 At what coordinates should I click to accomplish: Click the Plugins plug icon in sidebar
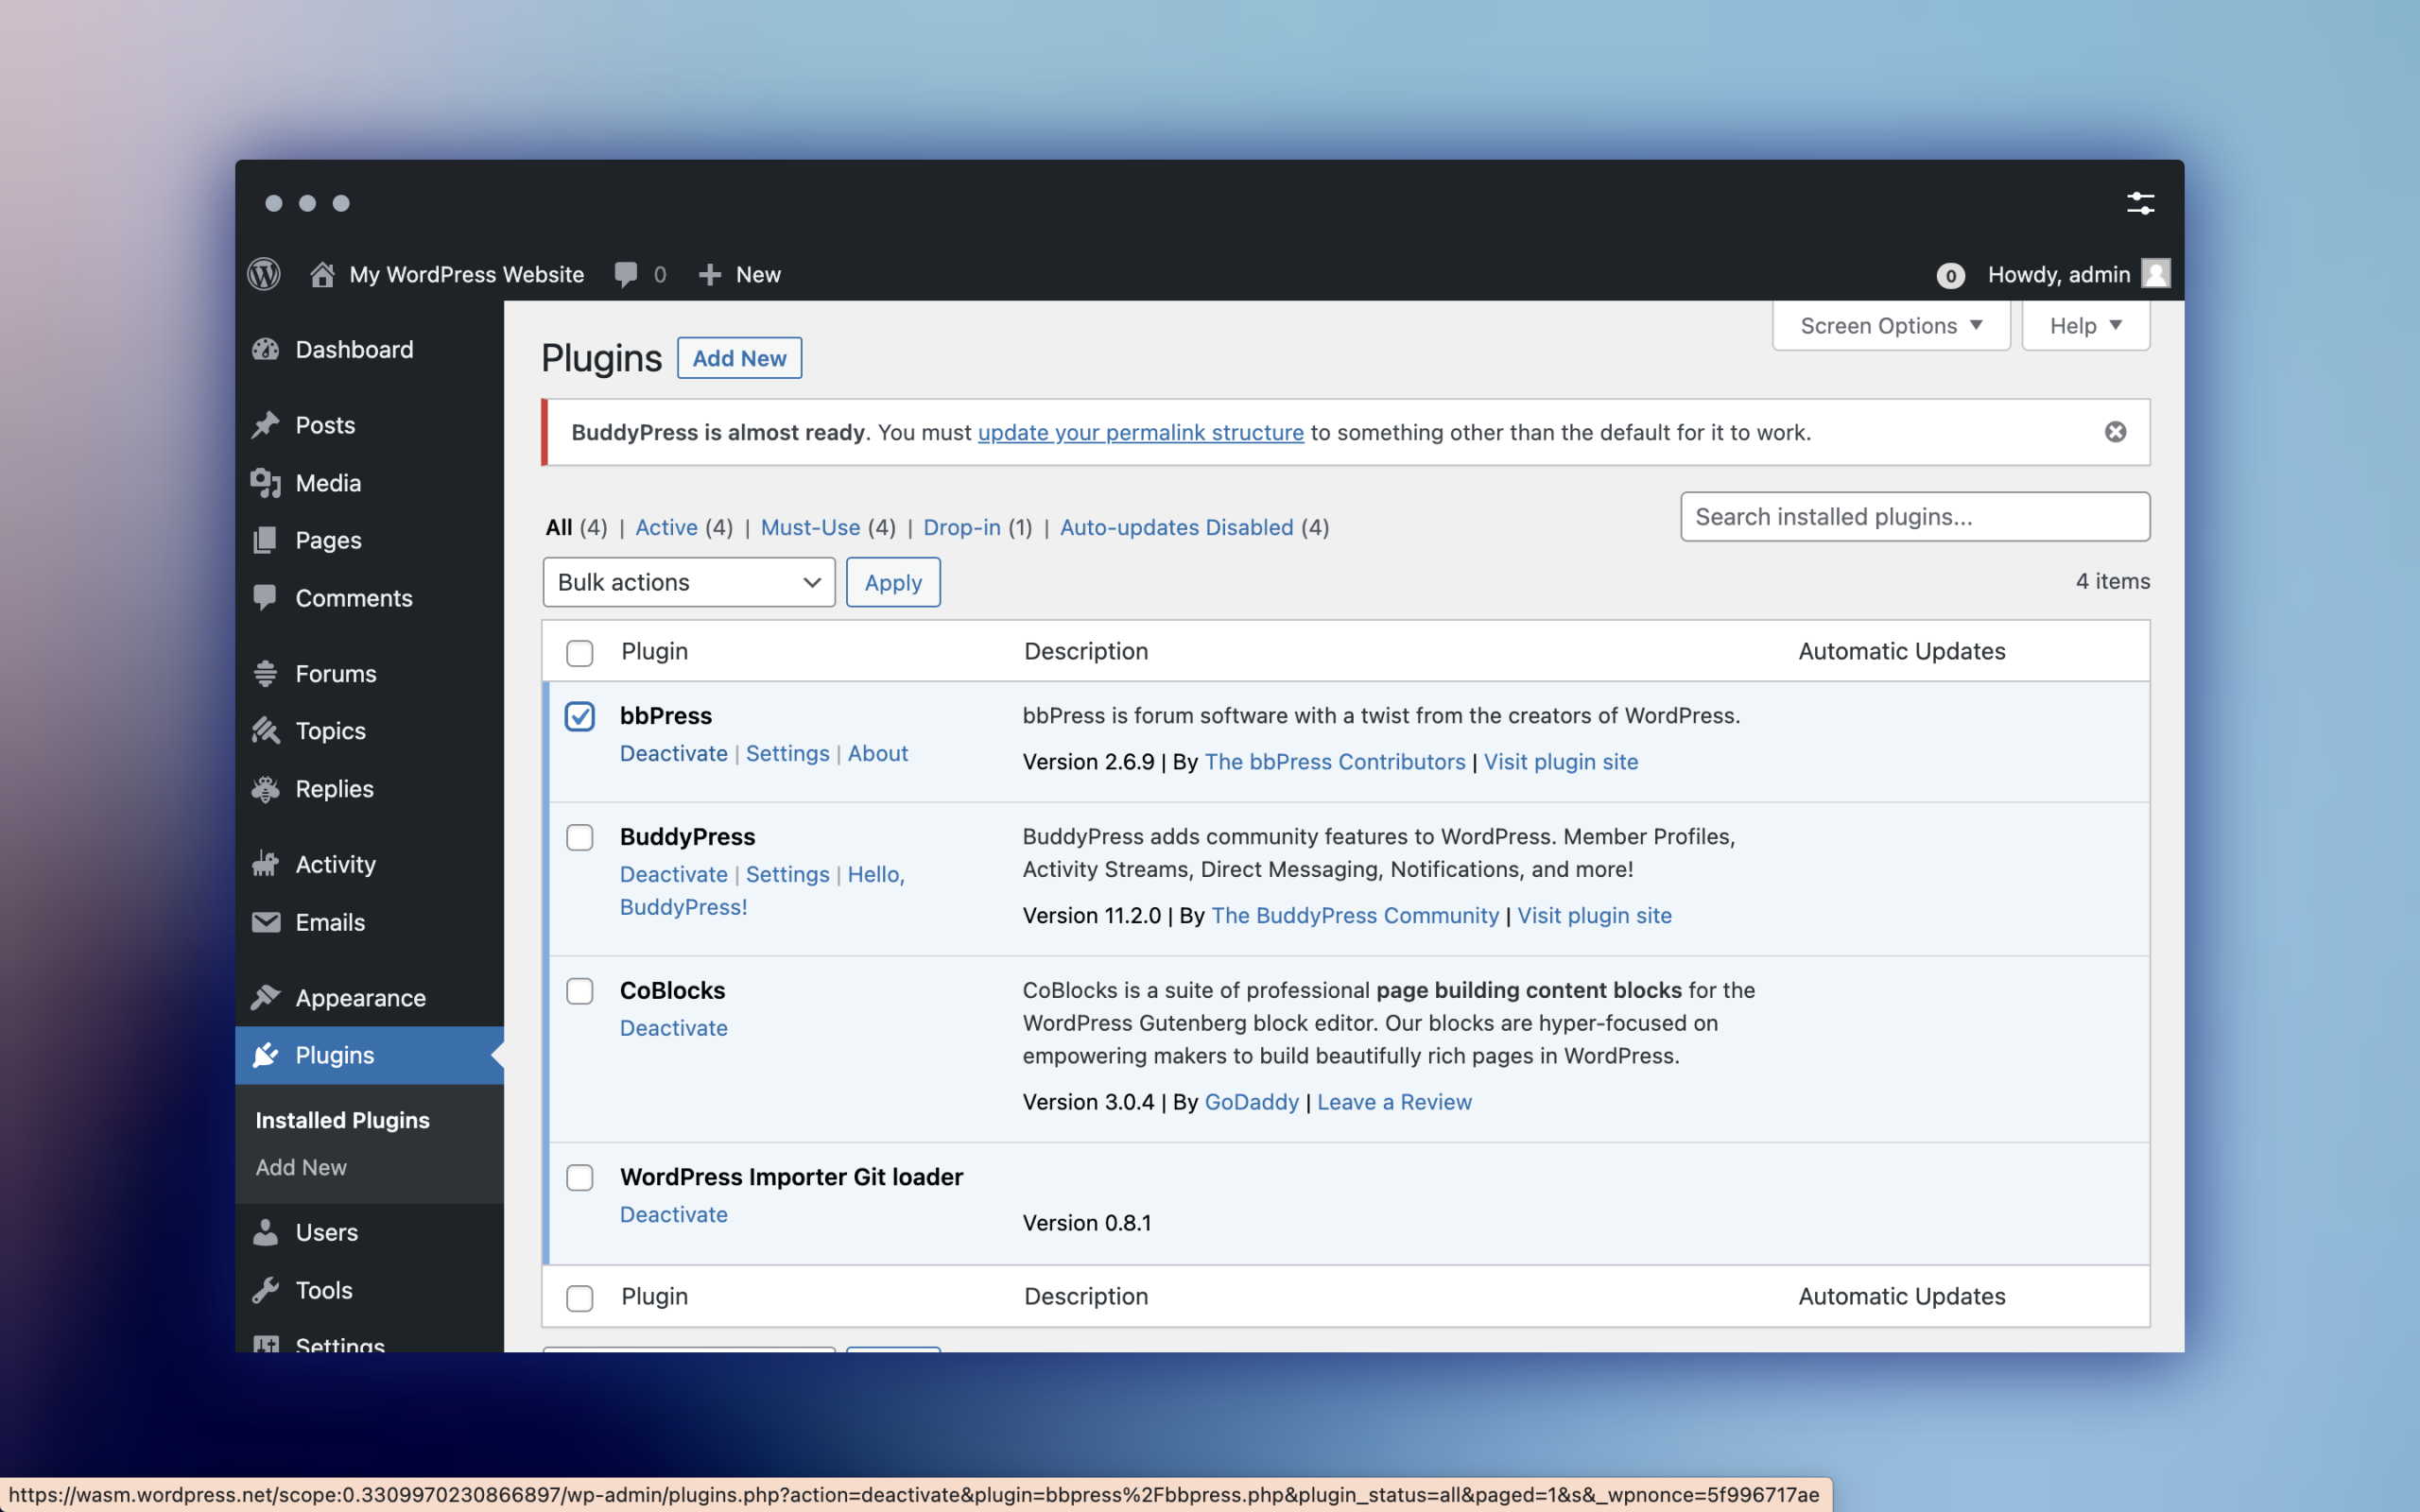(266, 1055)
